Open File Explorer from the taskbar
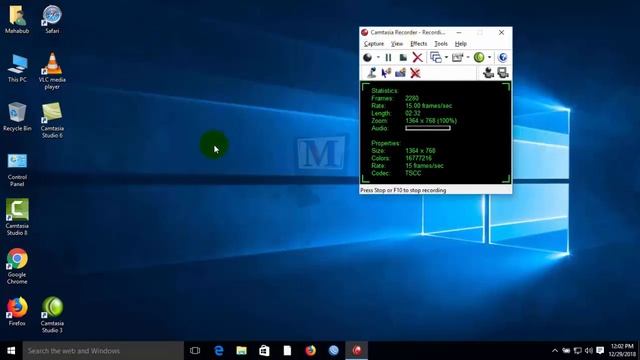This screenshot has width=640, height=360. (242, 351)
